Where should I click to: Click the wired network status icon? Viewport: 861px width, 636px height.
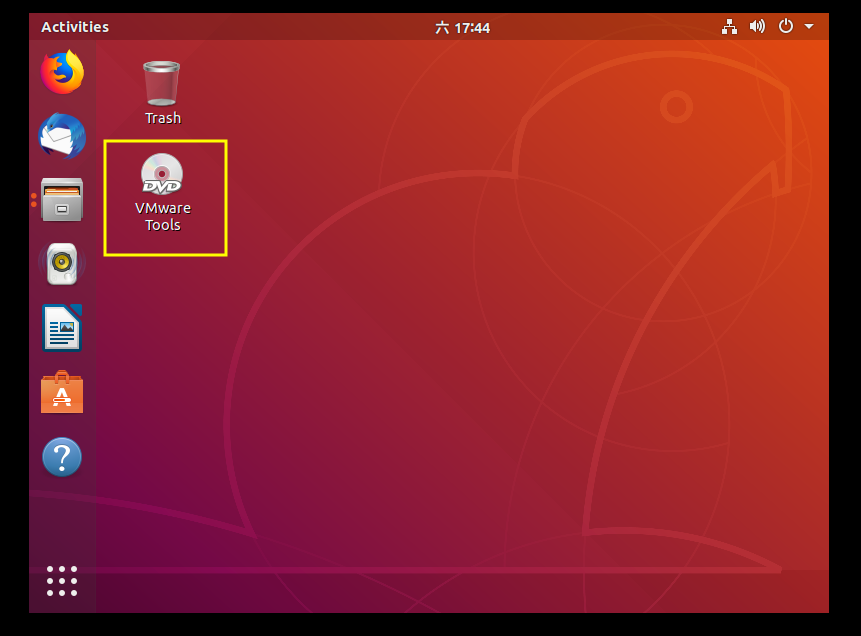click(729, 26)
